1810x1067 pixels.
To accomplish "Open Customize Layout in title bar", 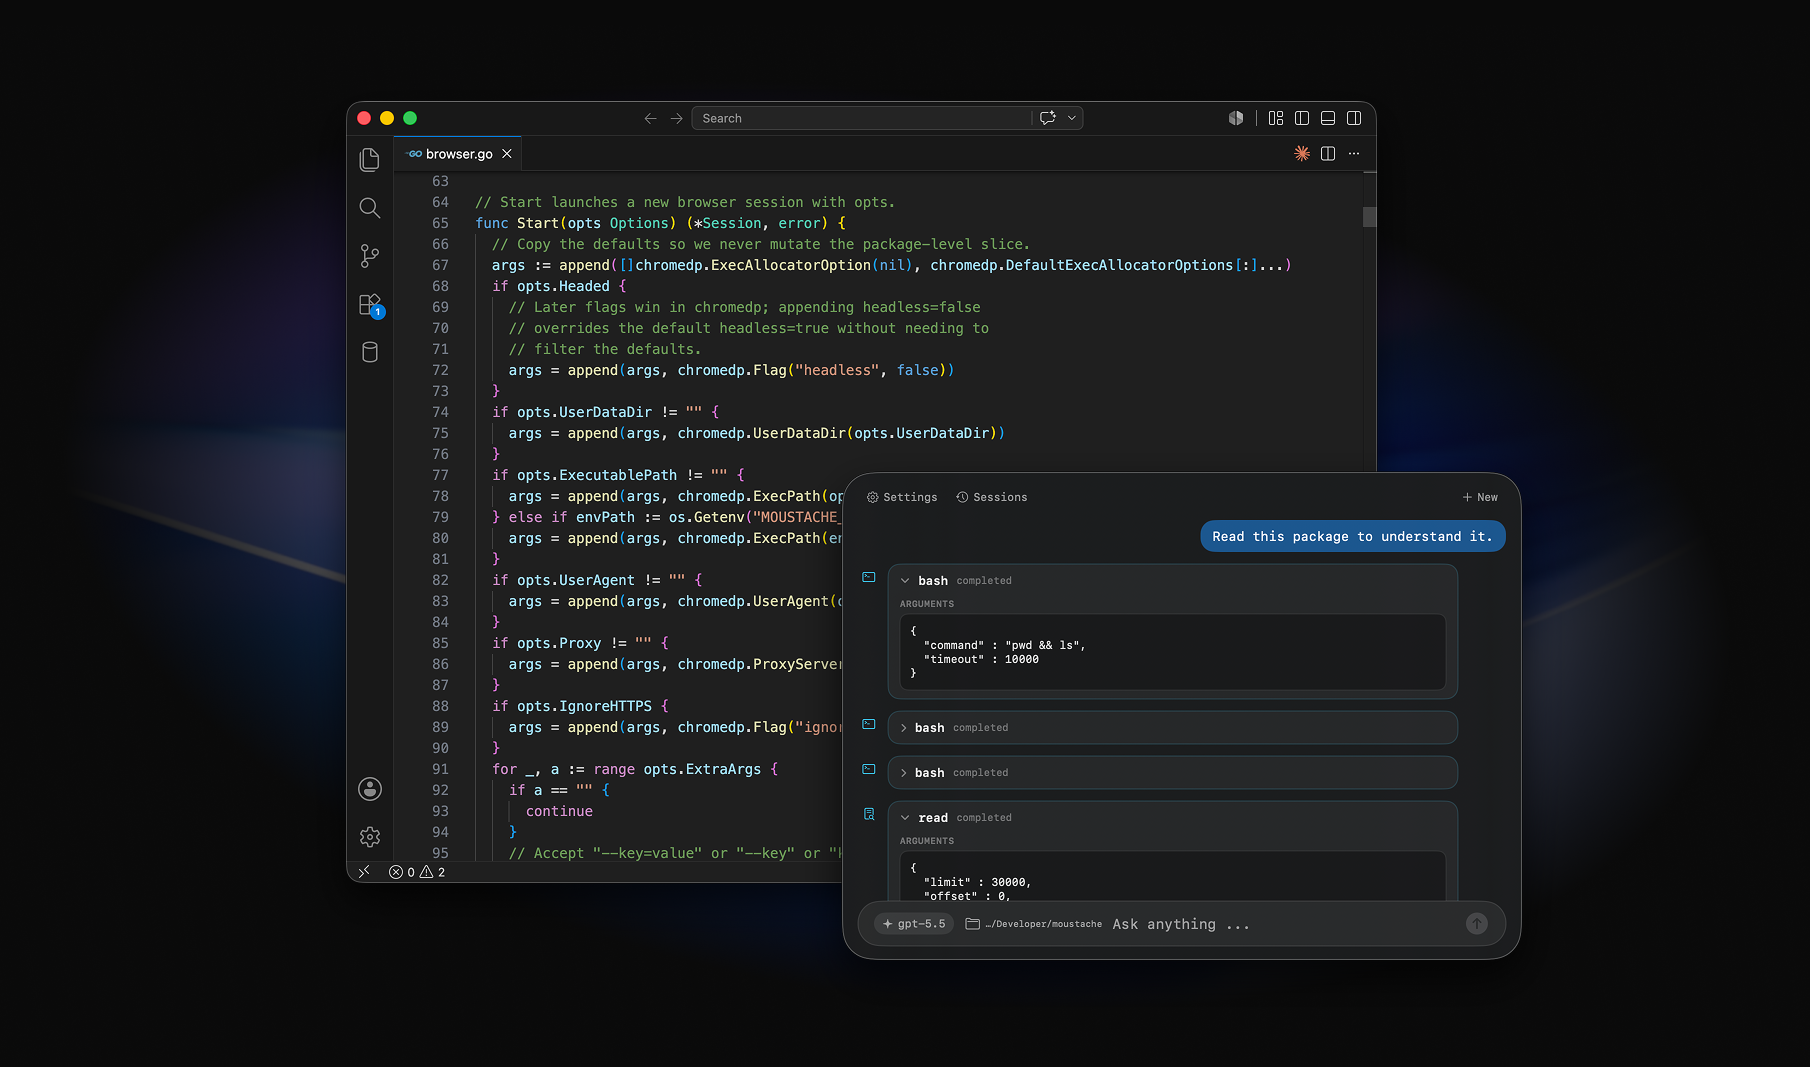I will (x=1276, y=118).
